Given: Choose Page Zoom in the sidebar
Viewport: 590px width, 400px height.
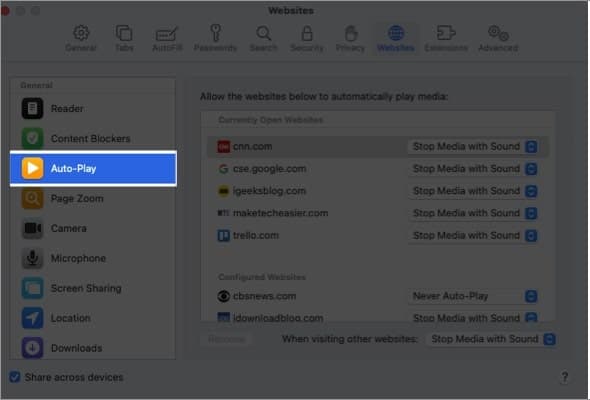Looking at the screenshot, I should [93, 198].
